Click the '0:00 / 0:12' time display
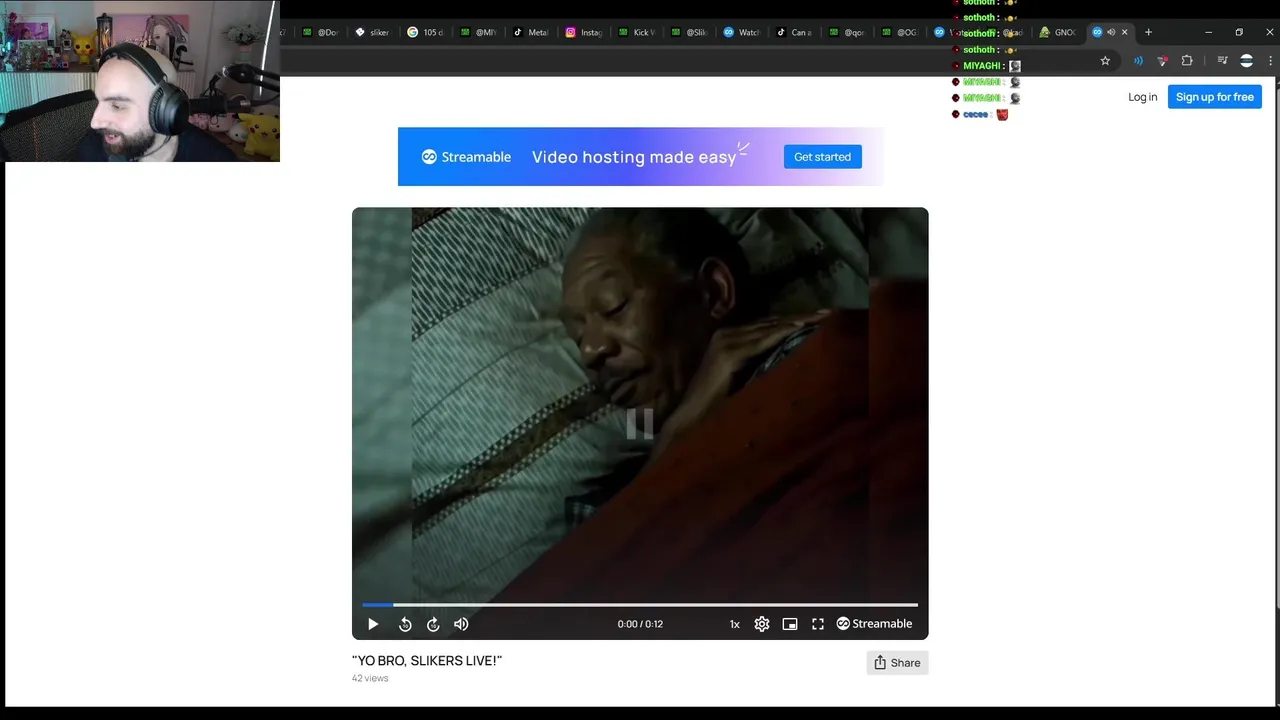Image resolution: width=1280 pixels, height=720 pixels. 640,624
